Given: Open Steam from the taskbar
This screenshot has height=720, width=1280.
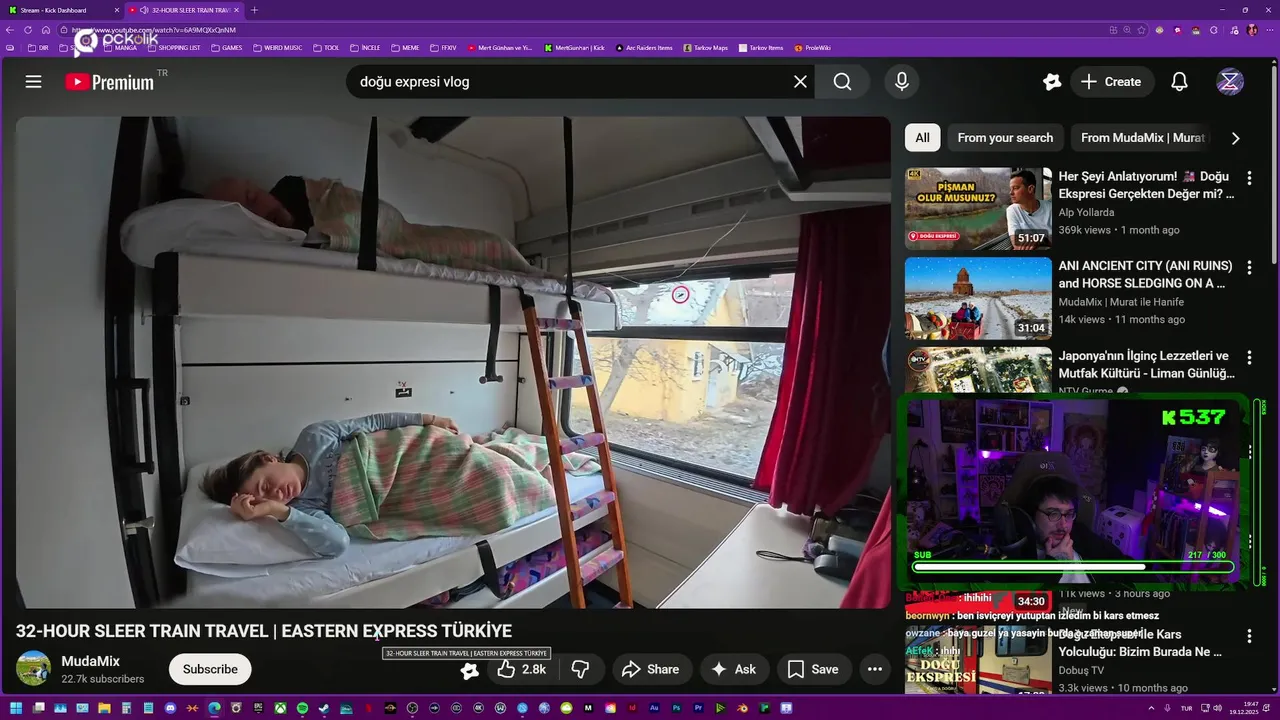Looking at the screenshot, I should tap(324, 708).
